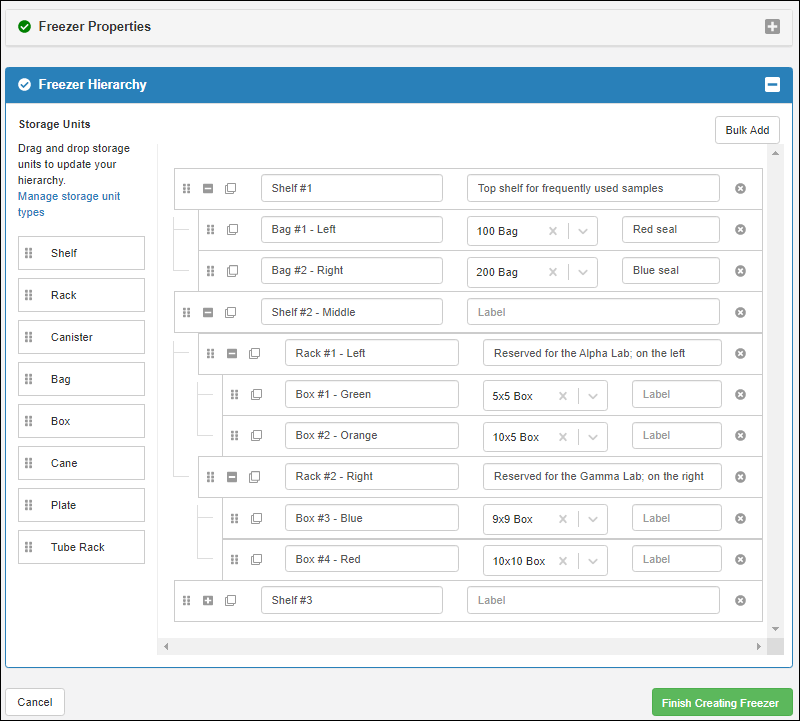Duplicate the Rack #1 - Left unit
The width and height of the screenshot is (800, 721).
click(x=255, y=353)
